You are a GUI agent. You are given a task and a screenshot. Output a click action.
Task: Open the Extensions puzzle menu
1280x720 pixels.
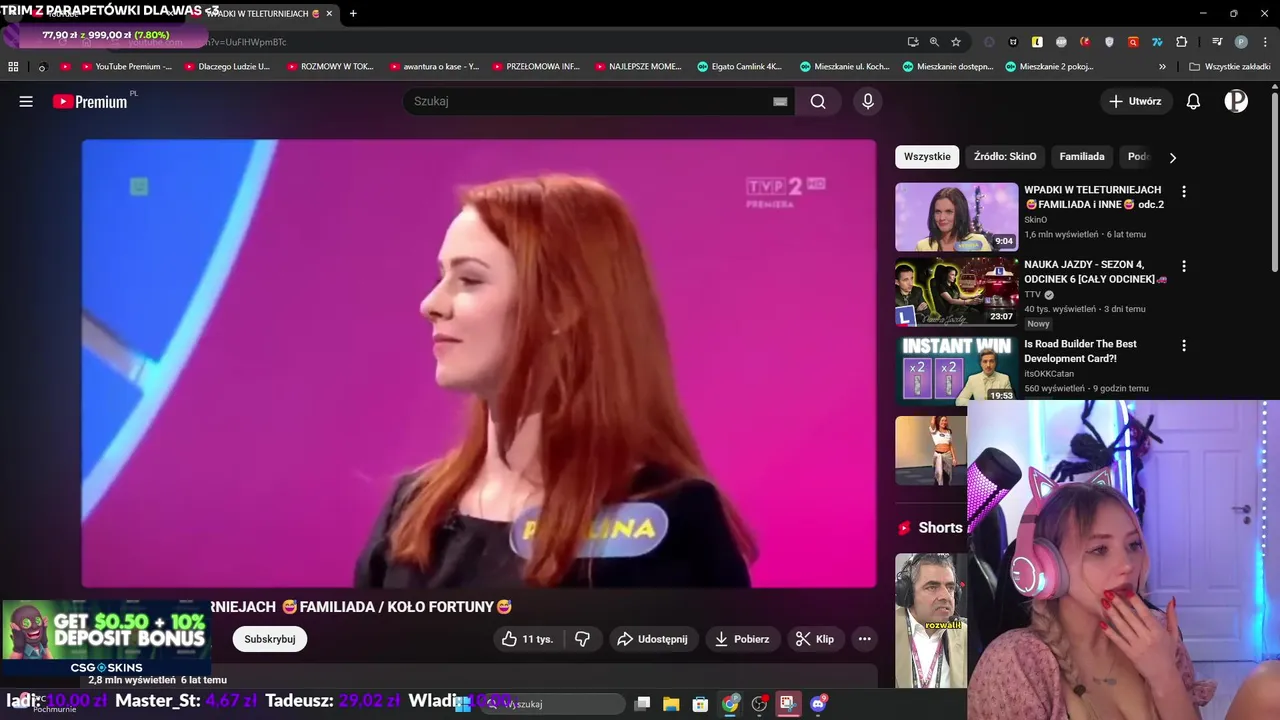click(1181, 42)
